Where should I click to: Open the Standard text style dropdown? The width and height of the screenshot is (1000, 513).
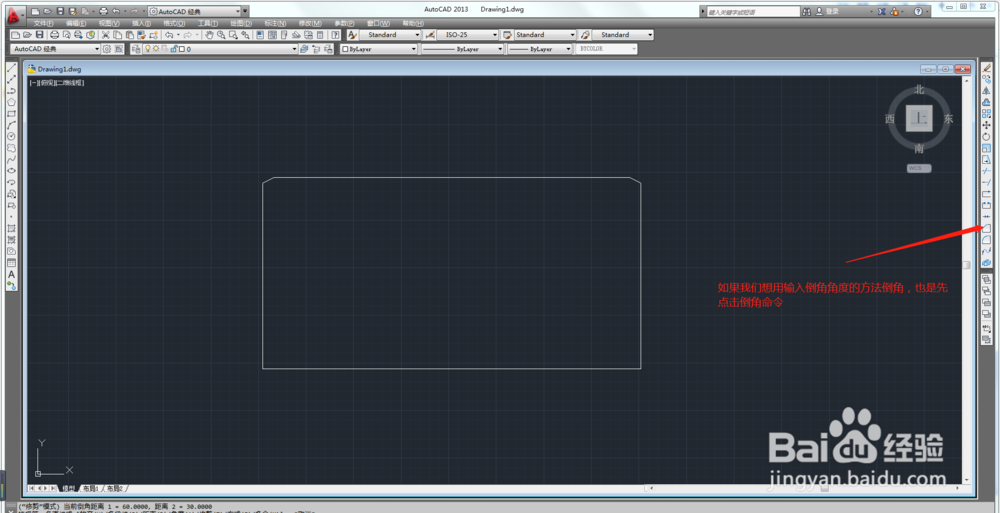tap(390, 35)
